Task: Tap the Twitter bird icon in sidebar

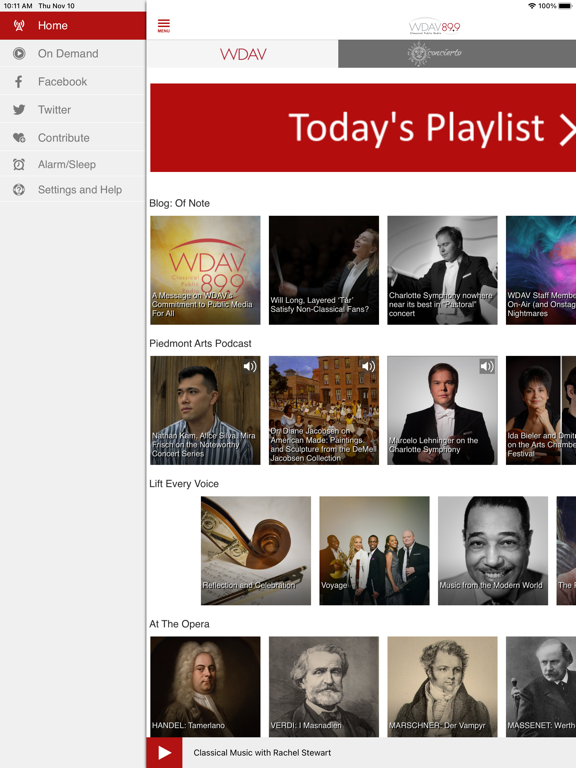Action: (19, 110)
